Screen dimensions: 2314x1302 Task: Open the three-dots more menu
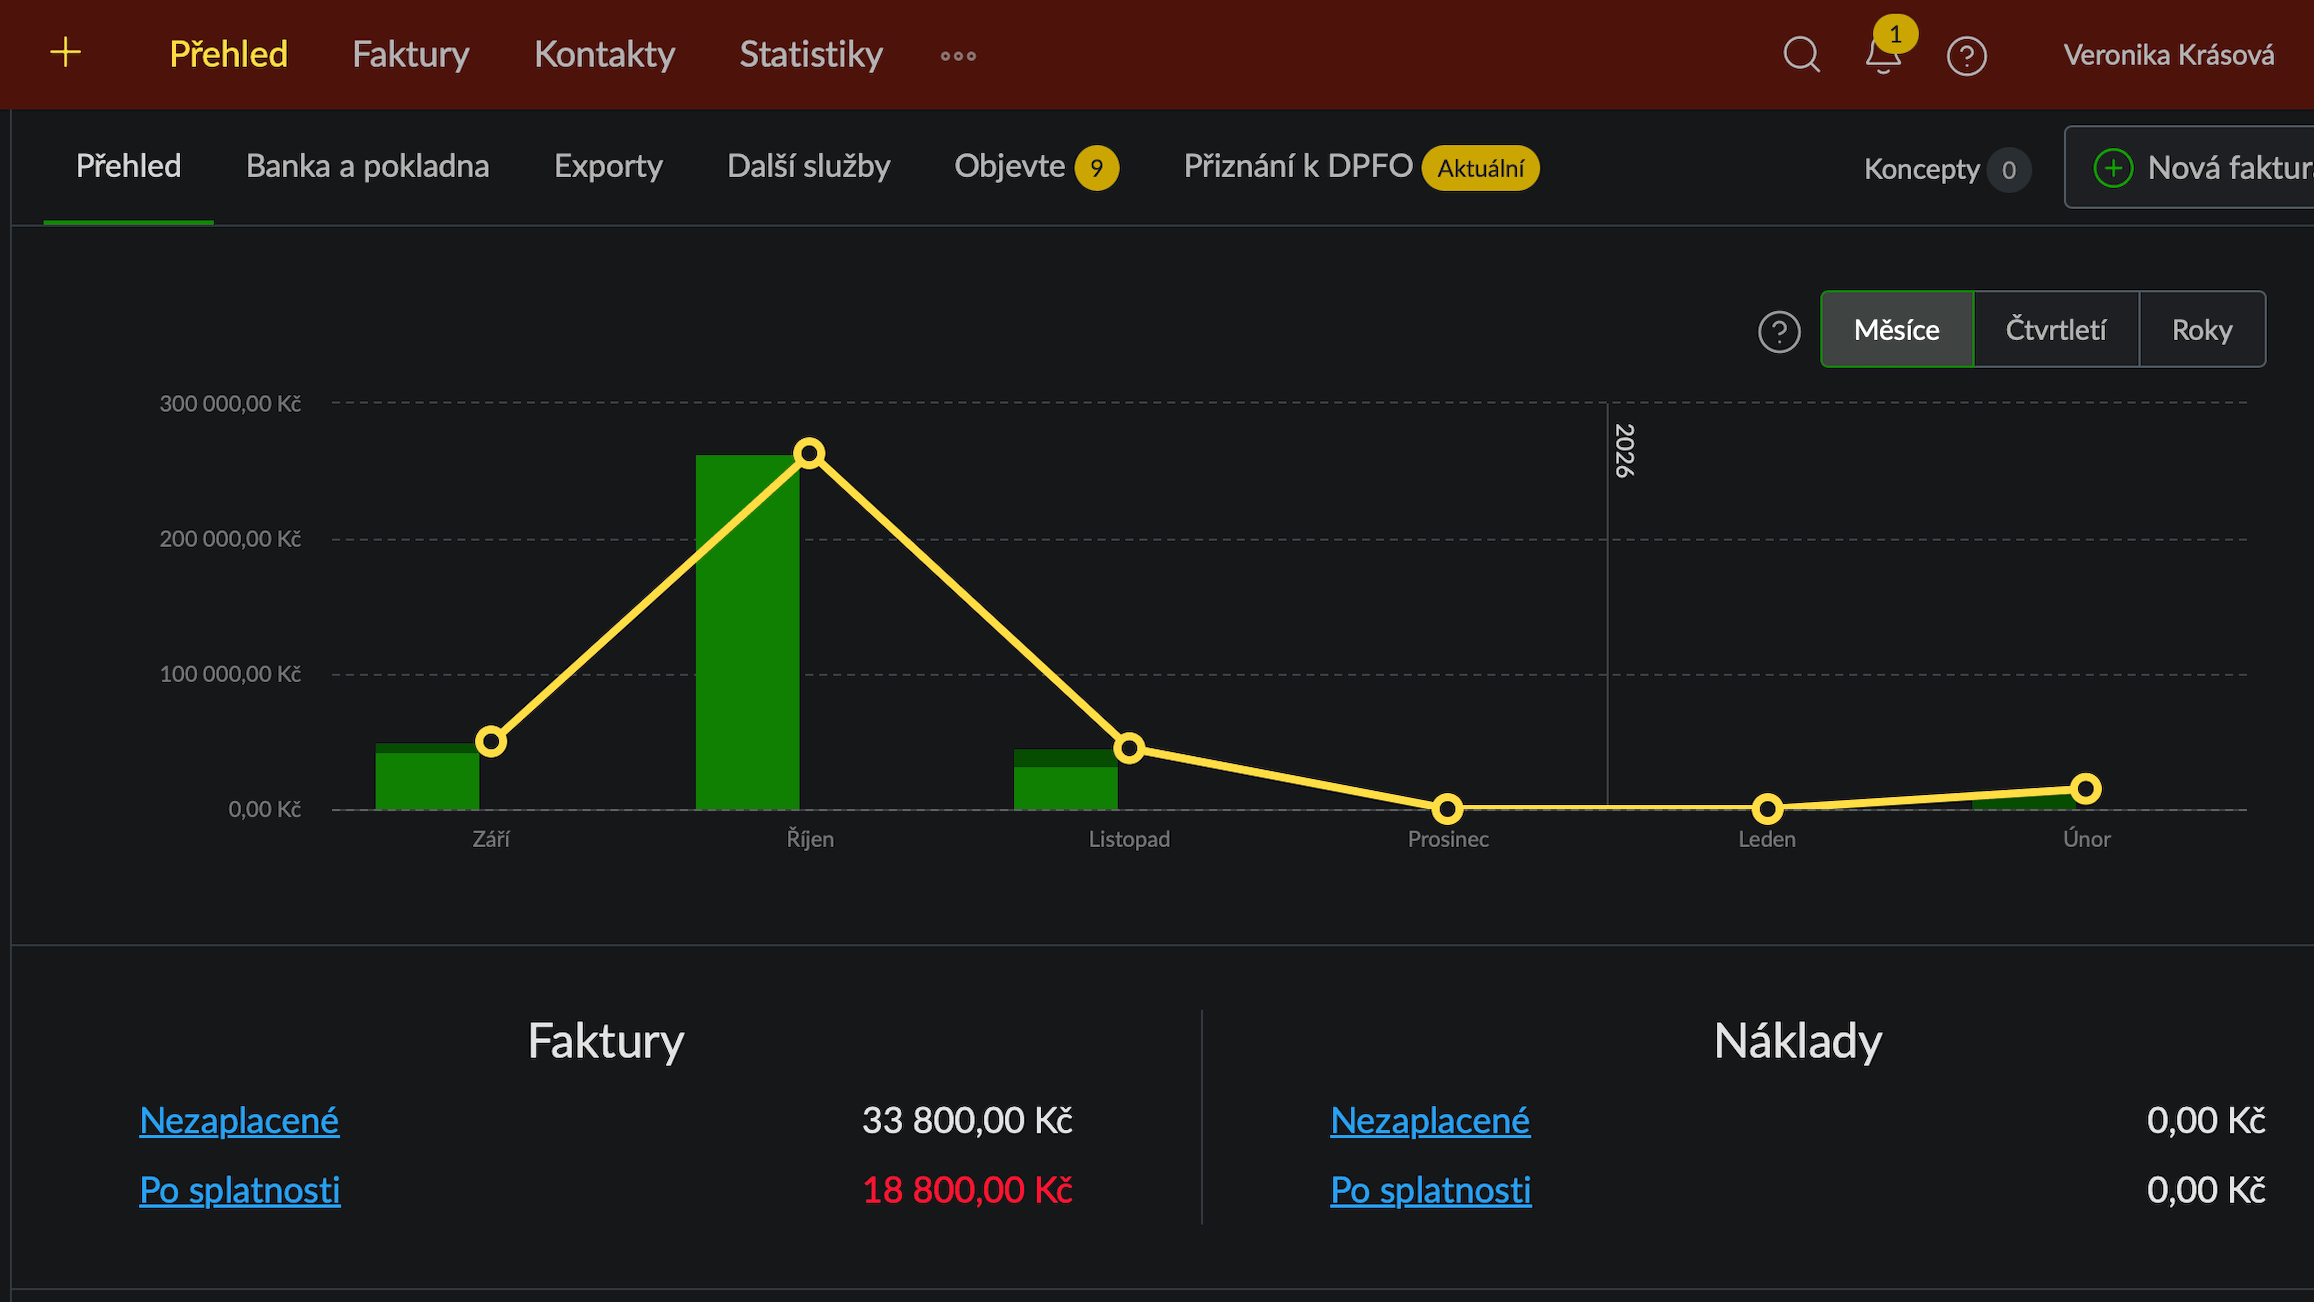(958, 55)
